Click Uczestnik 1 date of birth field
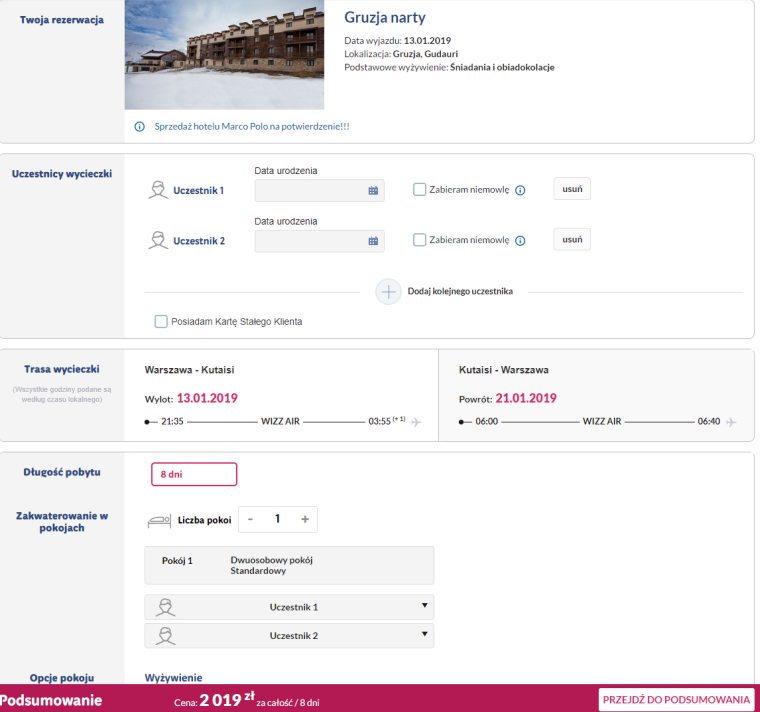 (310, 190)
